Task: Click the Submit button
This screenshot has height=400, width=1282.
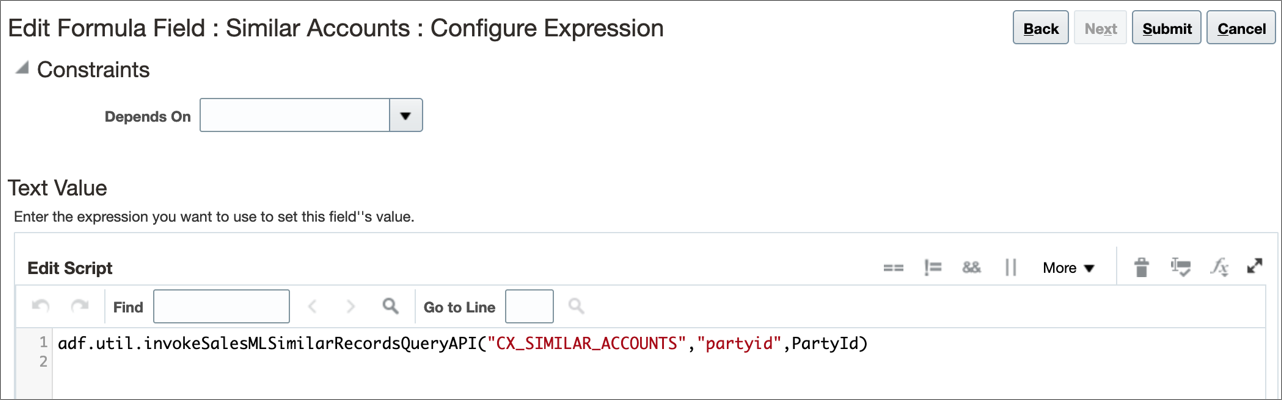Action: click(1167, 28)
